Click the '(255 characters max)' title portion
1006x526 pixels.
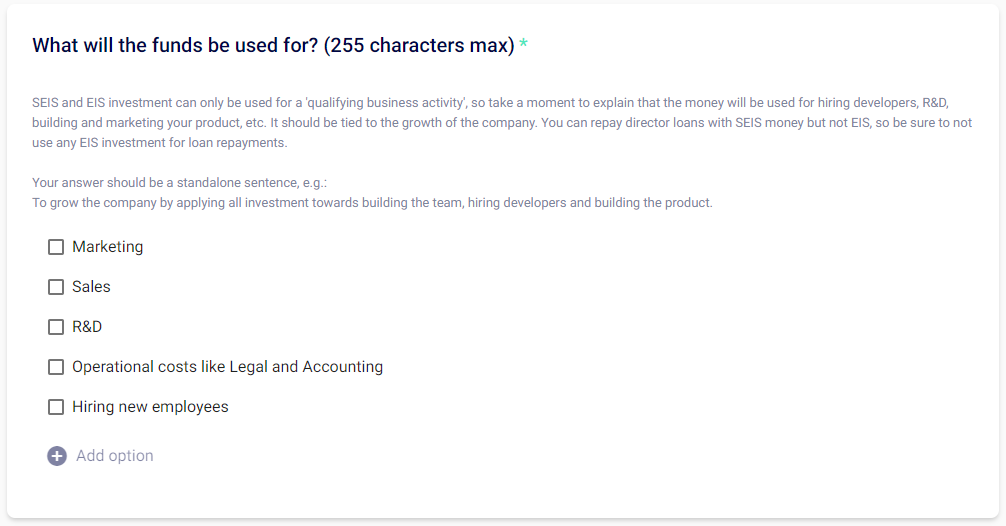pos(419,45)
